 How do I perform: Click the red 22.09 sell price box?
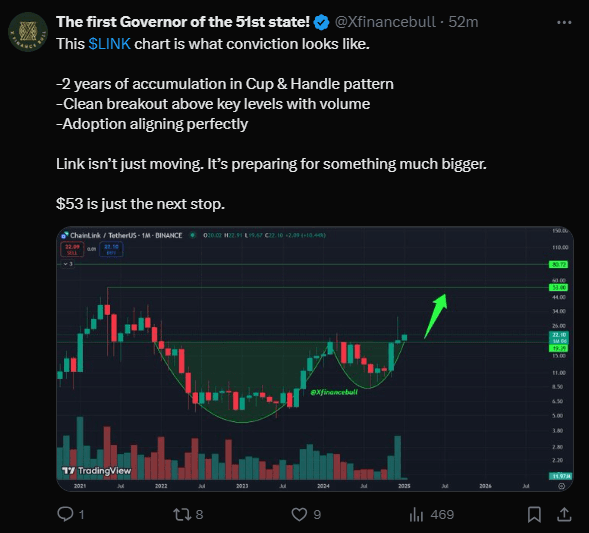72,249
